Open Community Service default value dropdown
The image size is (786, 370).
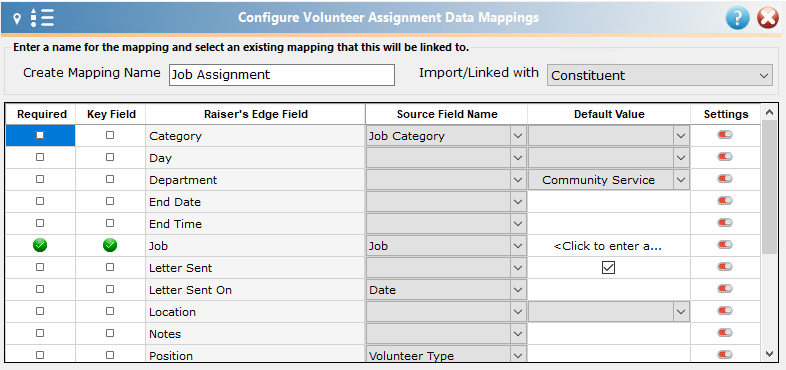(x=681, y=180)
